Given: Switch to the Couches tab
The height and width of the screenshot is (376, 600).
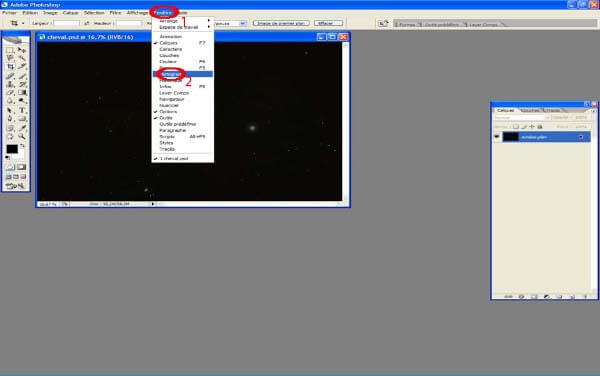Looking at the screenshot, I should click(530, 111).
